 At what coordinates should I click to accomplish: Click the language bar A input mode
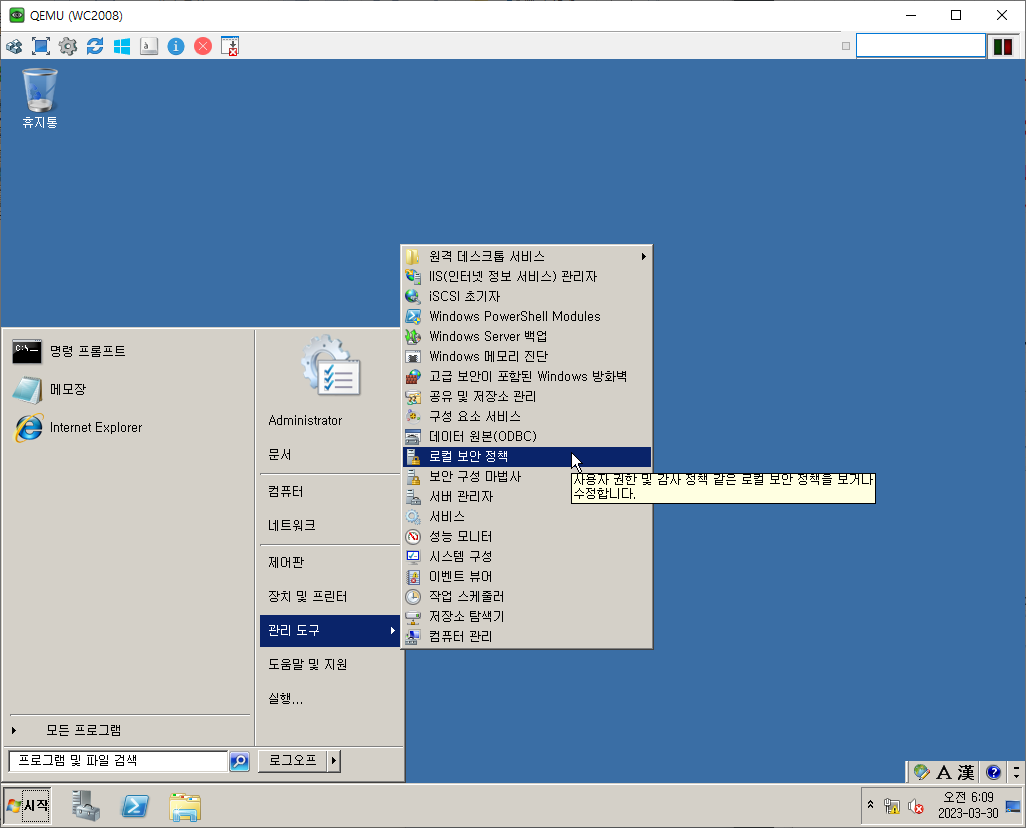(x=944, y=772)
